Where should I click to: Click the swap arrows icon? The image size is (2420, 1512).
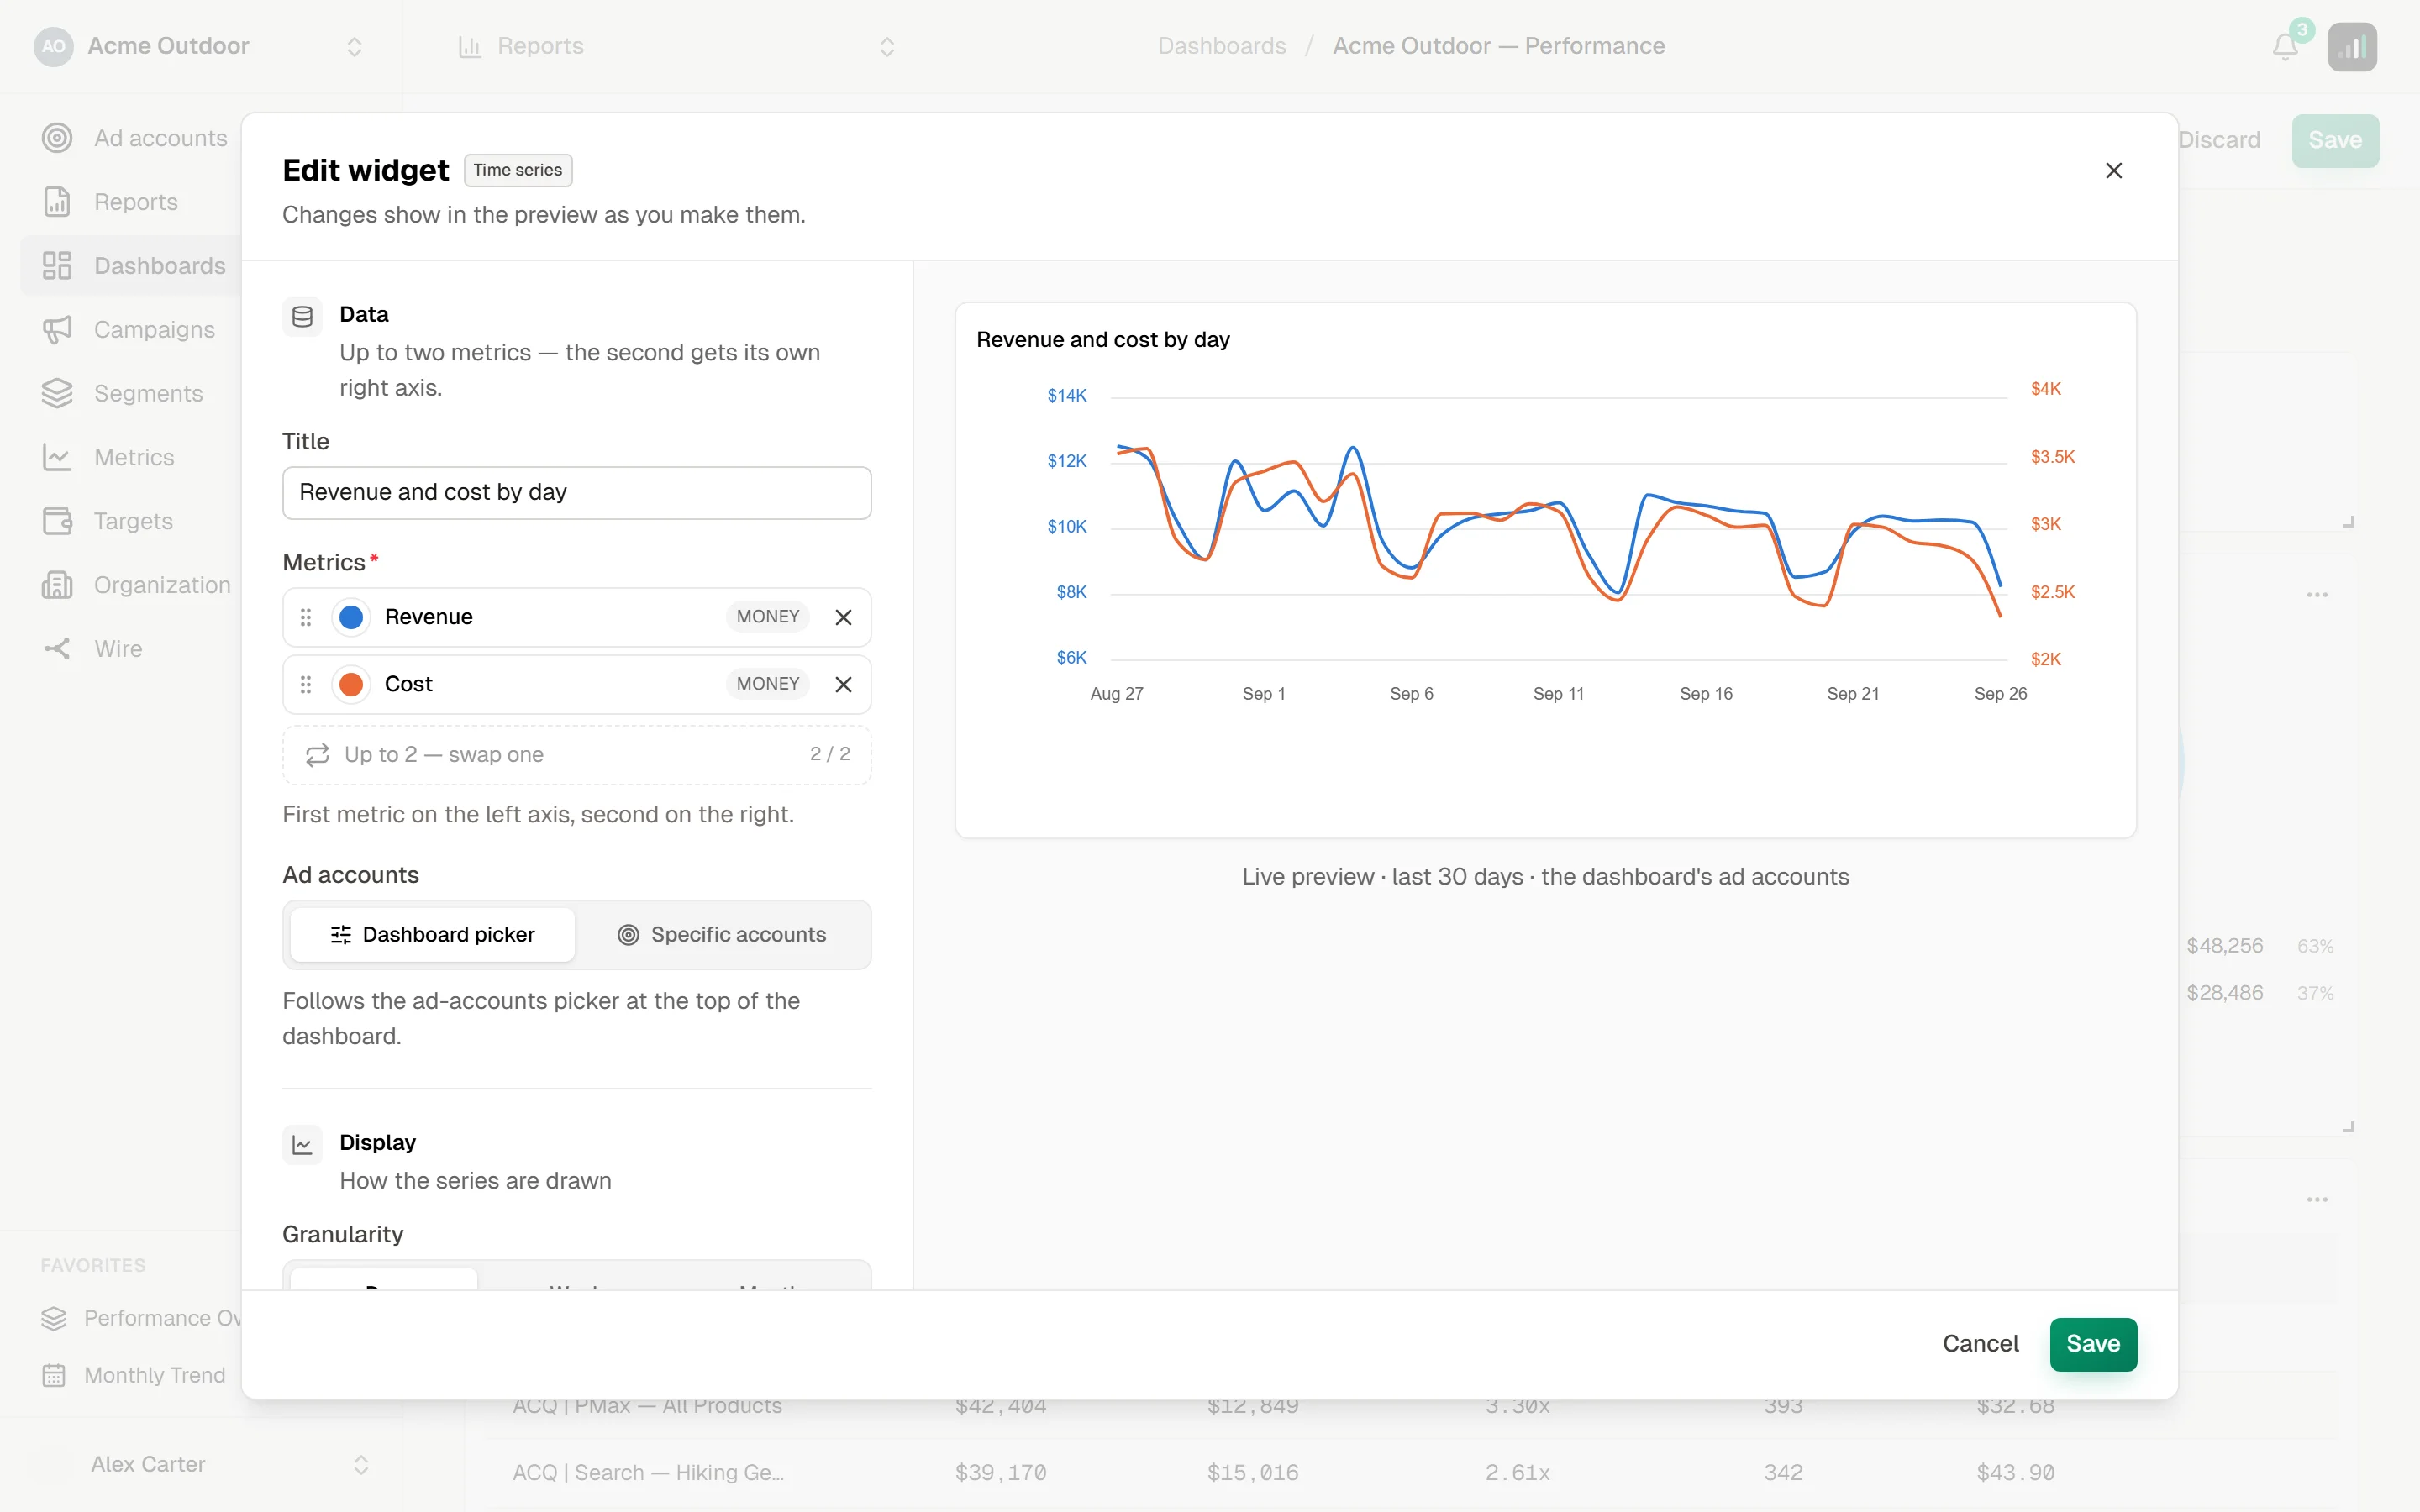coord(318,755)
